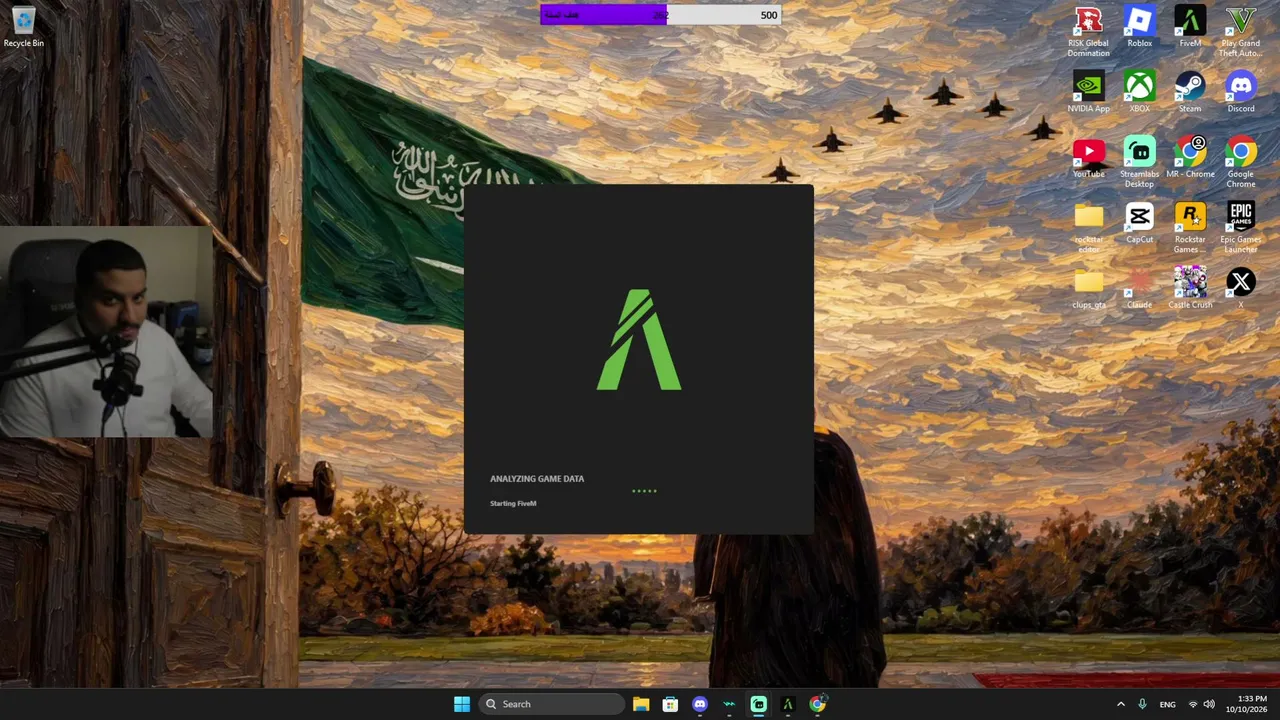Screen dimensions: 1280x720
Task: Open the Discord desktop shortcut
Action: point(1241,92)
